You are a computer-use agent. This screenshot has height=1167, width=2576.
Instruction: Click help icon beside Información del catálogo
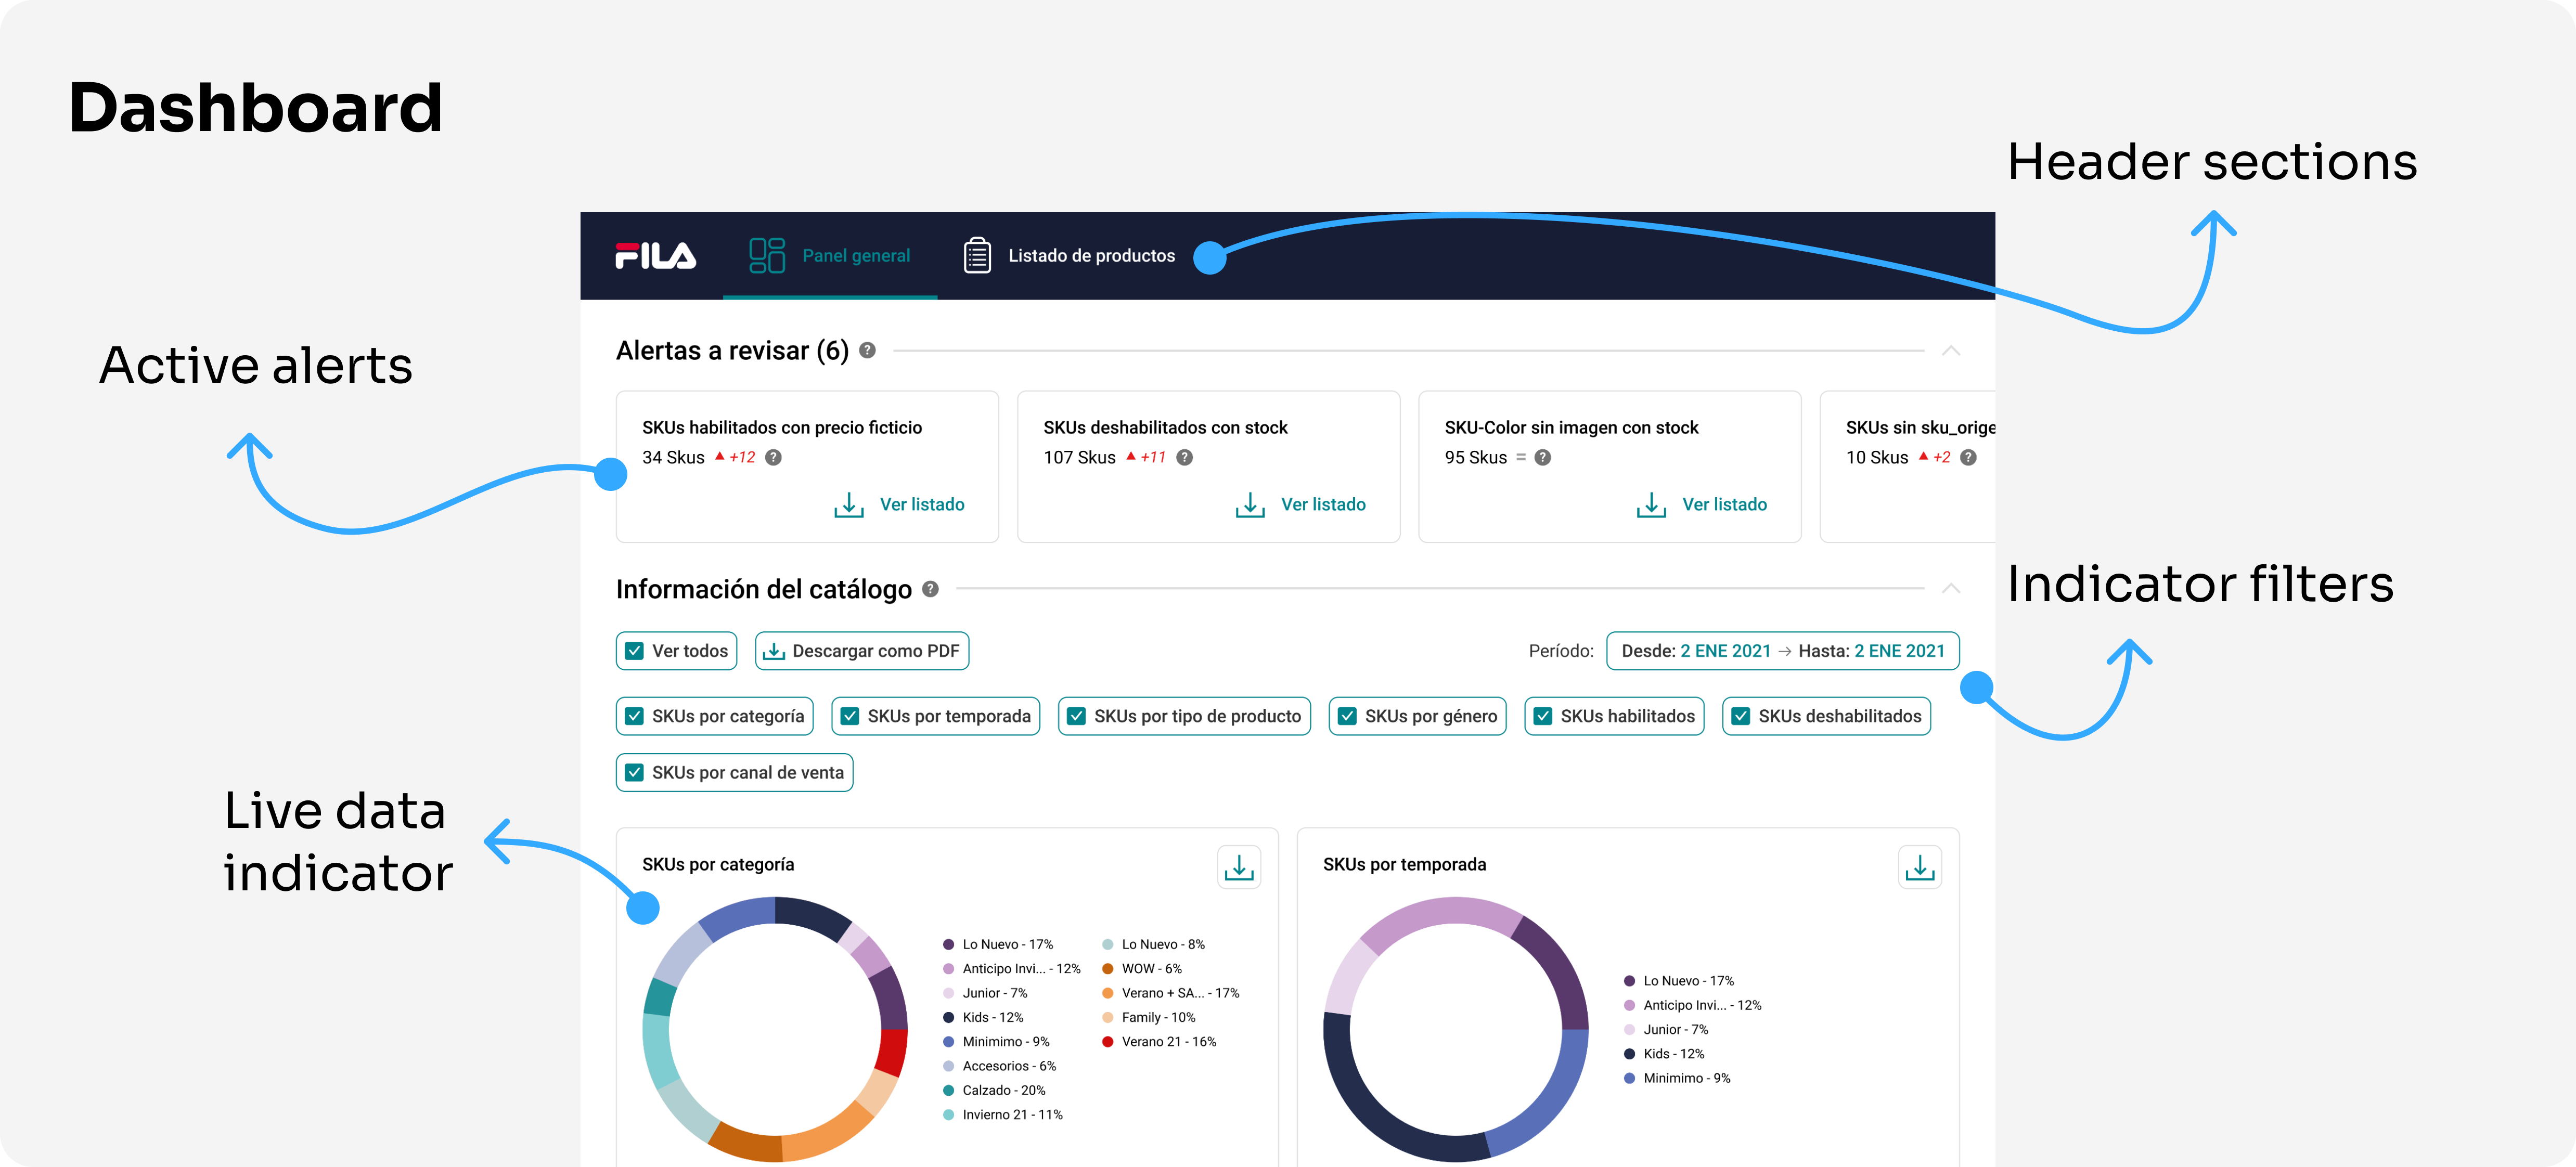point(930,589)
